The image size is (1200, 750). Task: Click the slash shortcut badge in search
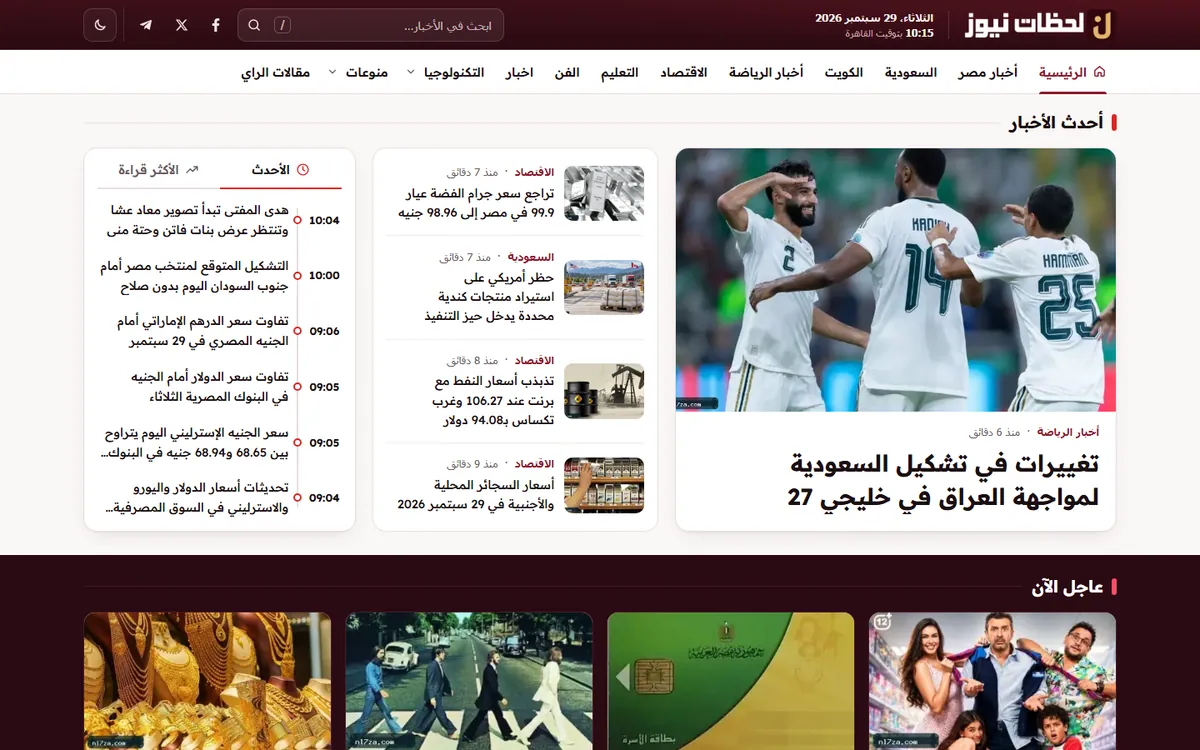coord(282,25)
